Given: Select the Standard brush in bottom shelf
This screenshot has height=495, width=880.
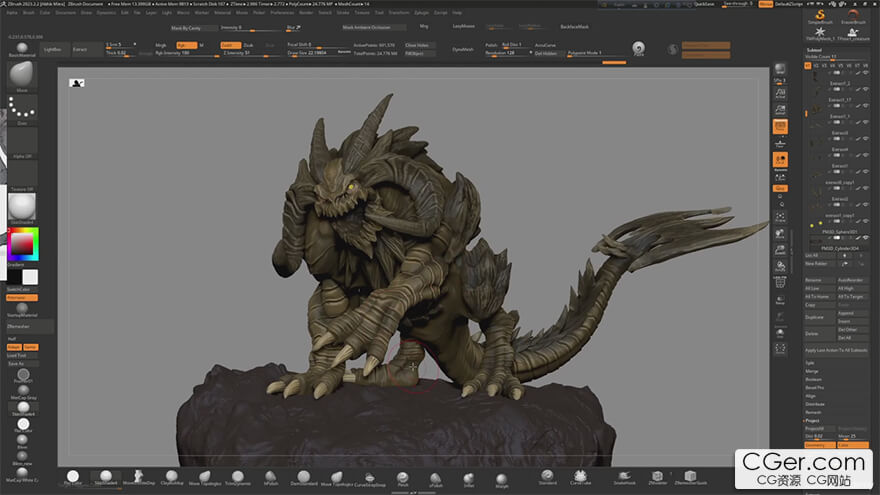Looking at the screenshot, I should (x=548, y=478).
